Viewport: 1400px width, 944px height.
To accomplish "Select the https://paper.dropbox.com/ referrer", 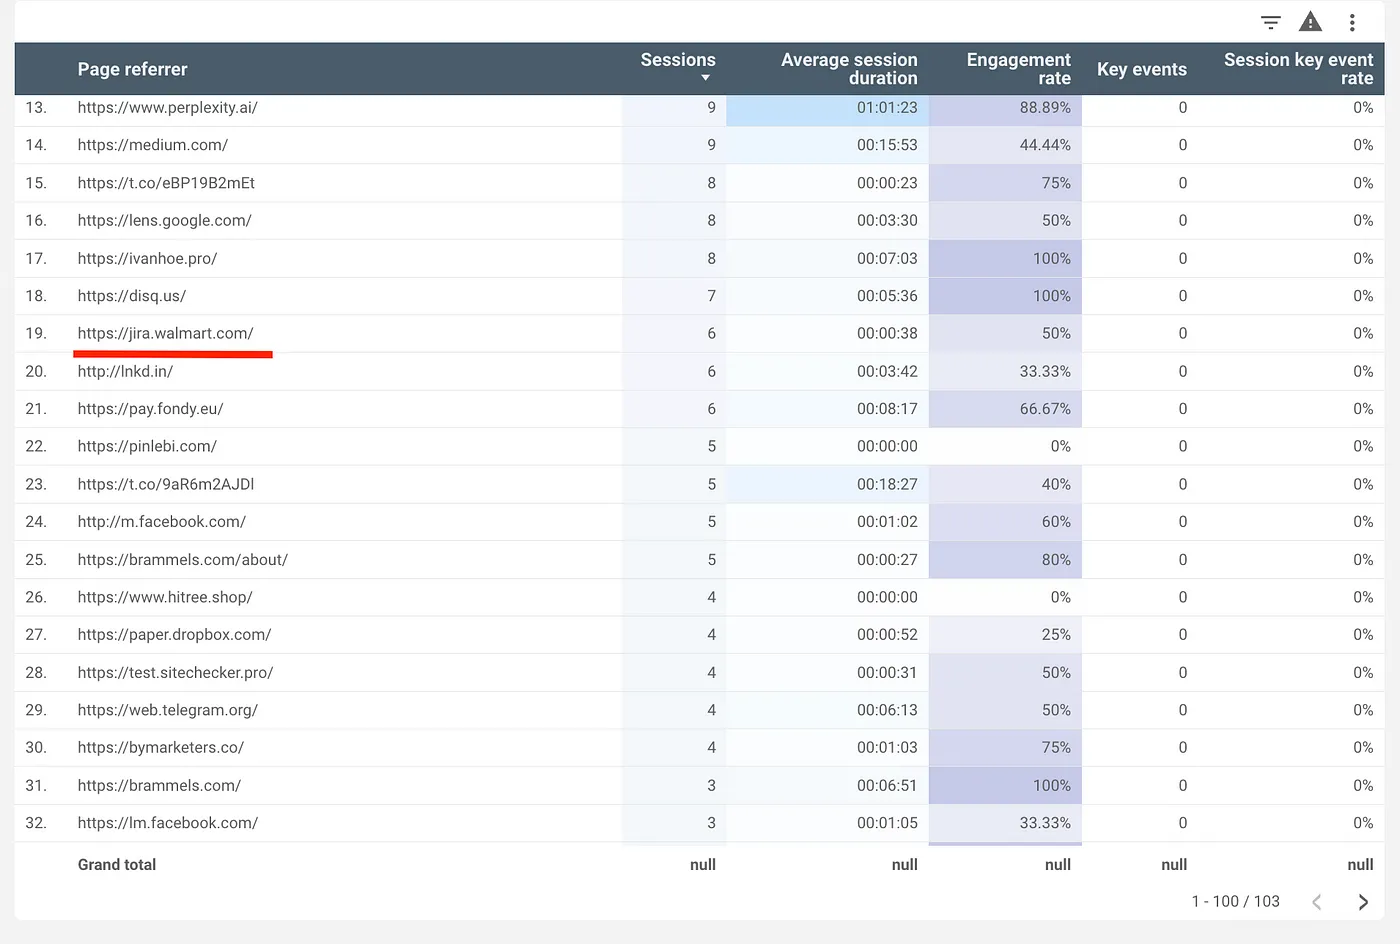I will [174, 635].
